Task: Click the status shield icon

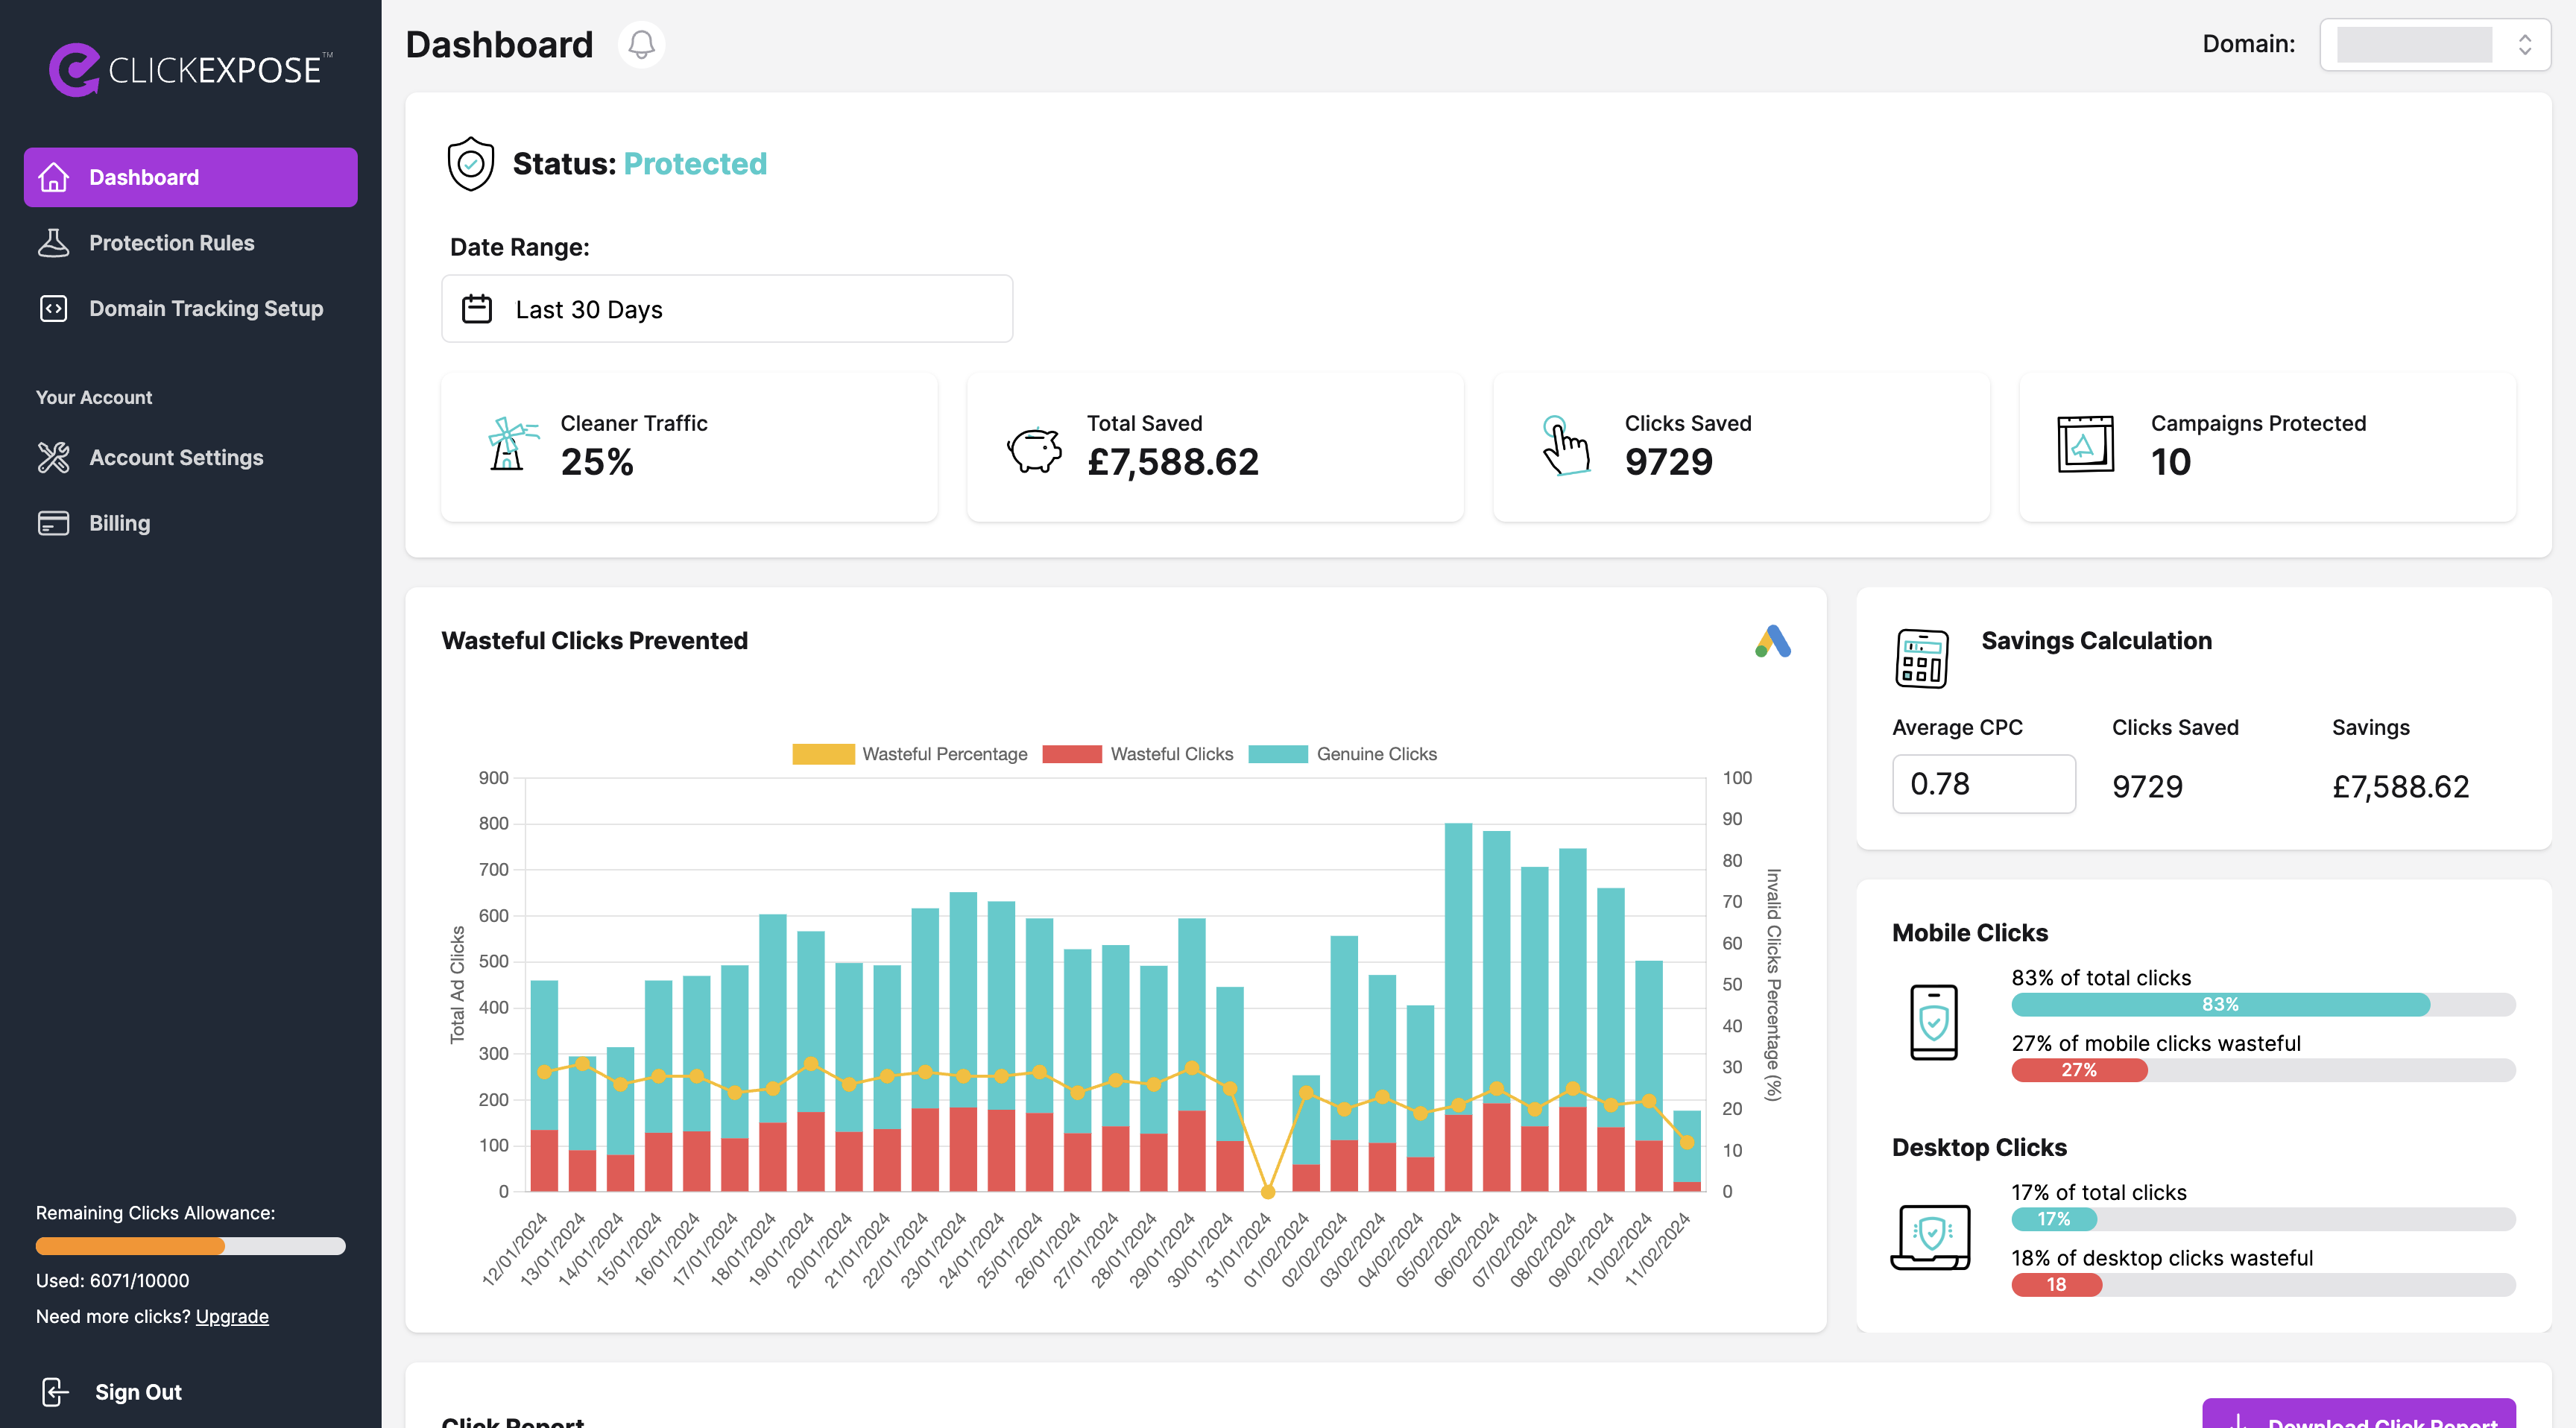Action: pyautogui.click(x=470, y=164)
